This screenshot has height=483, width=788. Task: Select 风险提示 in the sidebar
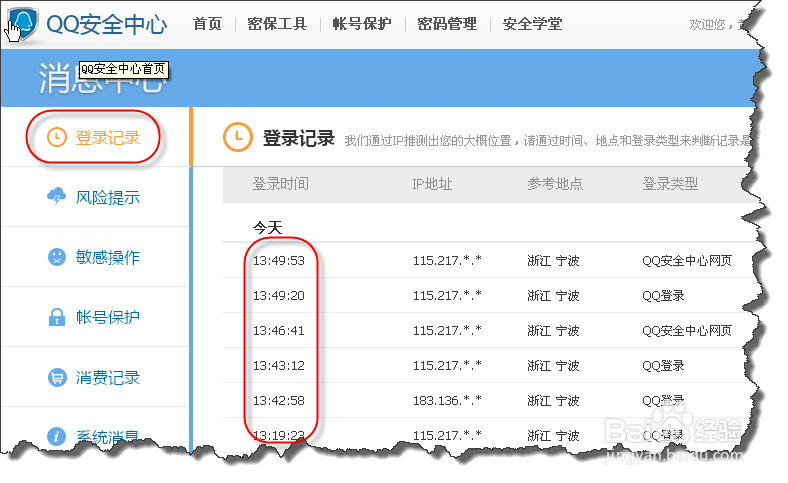pos(108,197)
